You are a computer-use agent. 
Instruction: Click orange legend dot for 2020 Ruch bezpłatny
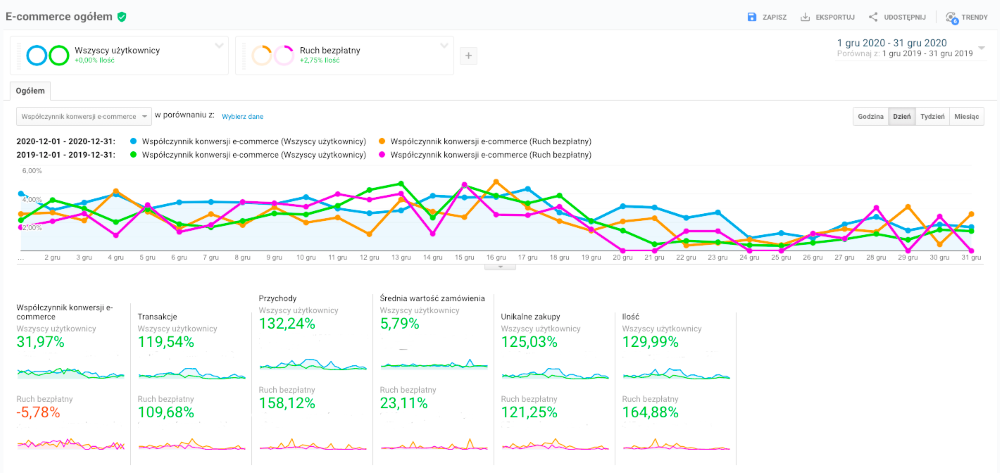coord(381,141)
